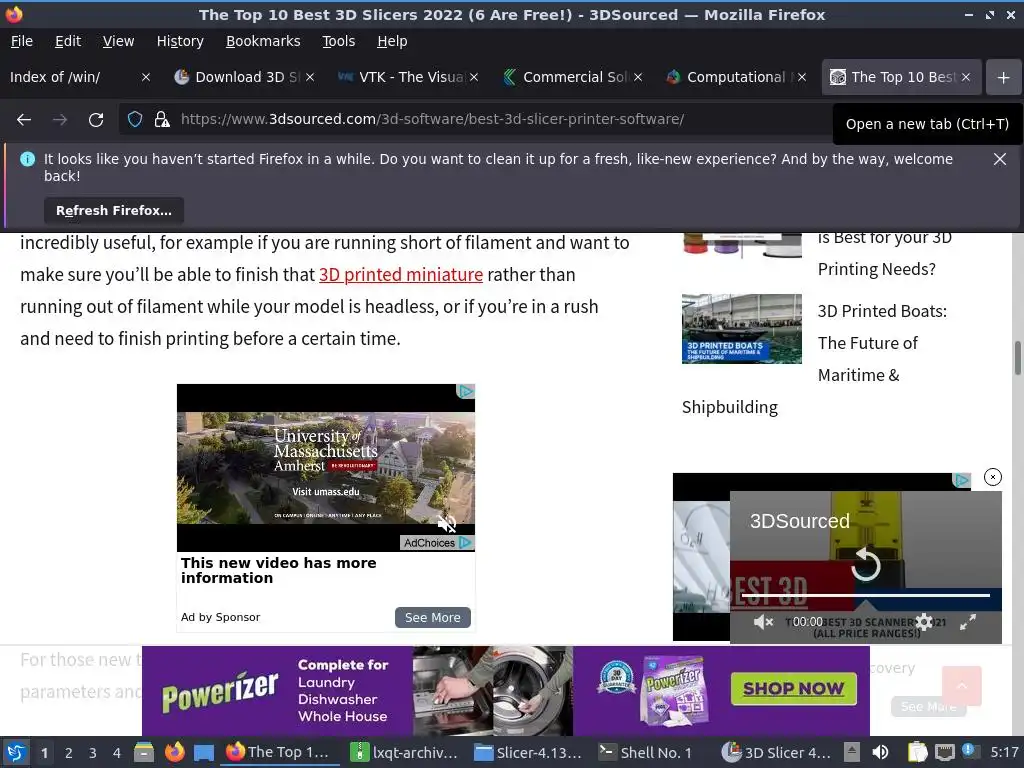The height and width of the screenshot is (768, 1024).
Task: Click the forward navigation arrow
Action: pos(60,120)
